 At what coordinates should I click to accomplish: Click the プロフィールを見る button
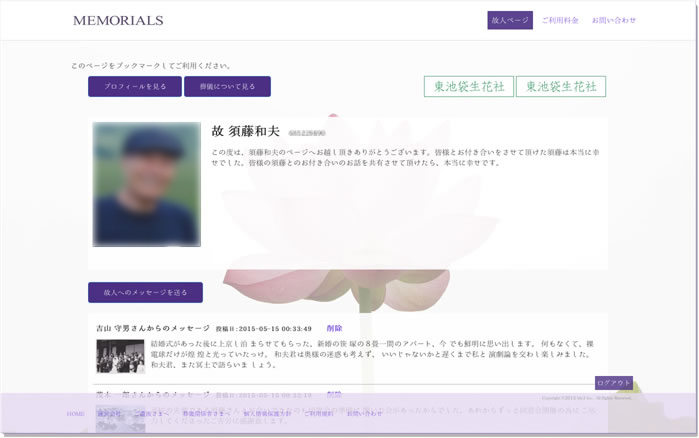point(135,86)
